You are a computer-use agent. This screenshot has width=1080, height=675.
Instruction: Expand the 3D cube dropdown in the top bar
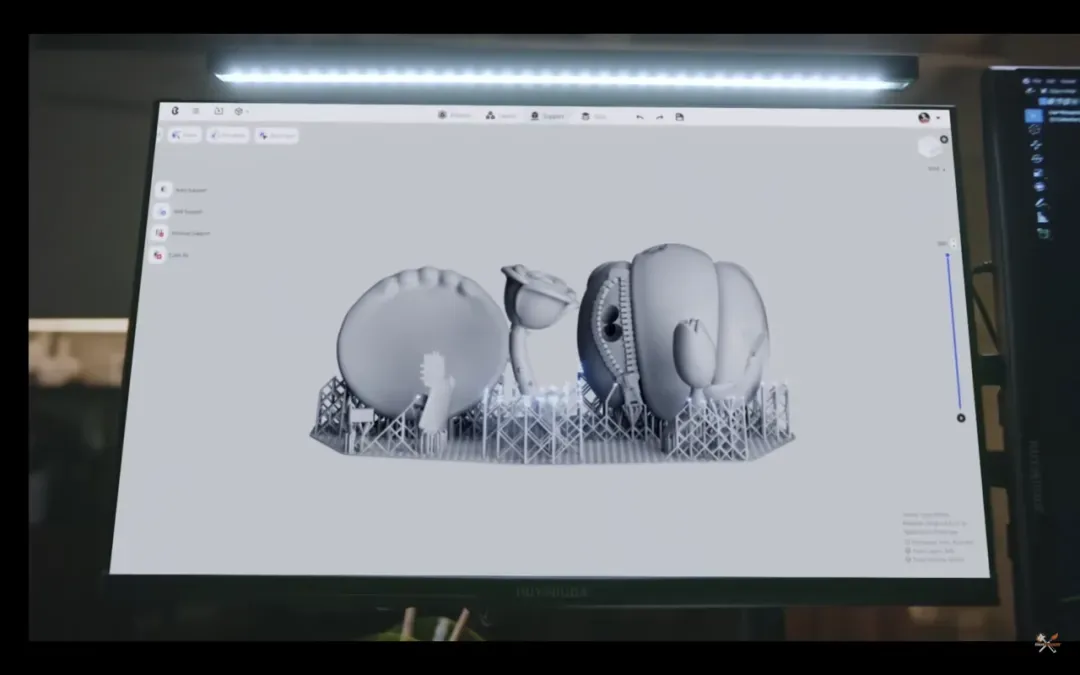pyautogui.click(x=241, y=111)
